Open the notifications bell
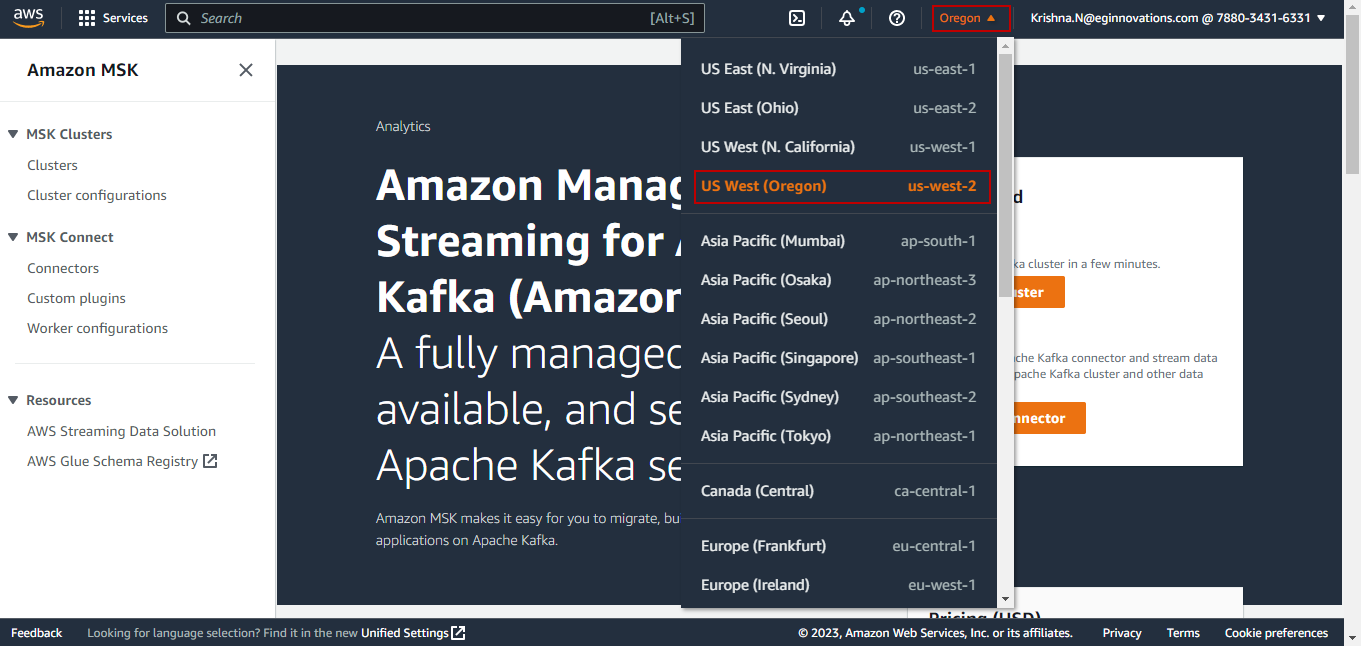 point(847,18)
